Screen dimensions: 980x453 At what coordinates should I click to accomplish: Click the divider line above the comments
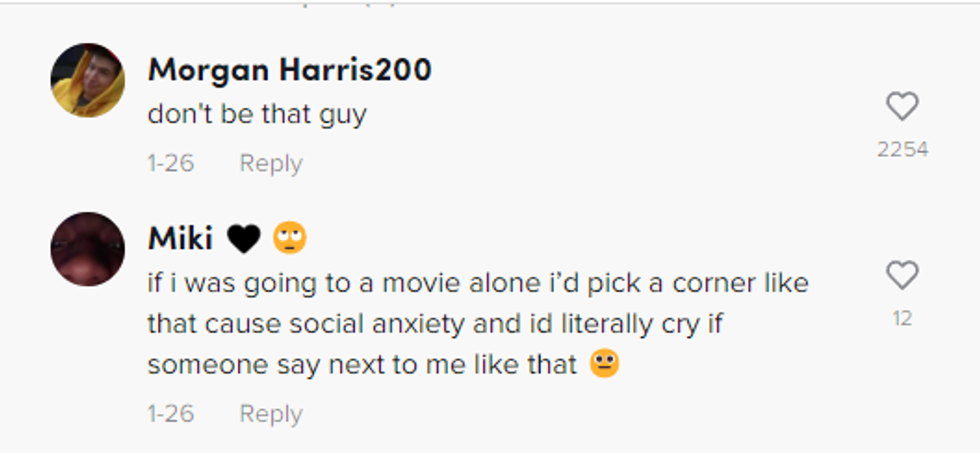click(490, 4)
